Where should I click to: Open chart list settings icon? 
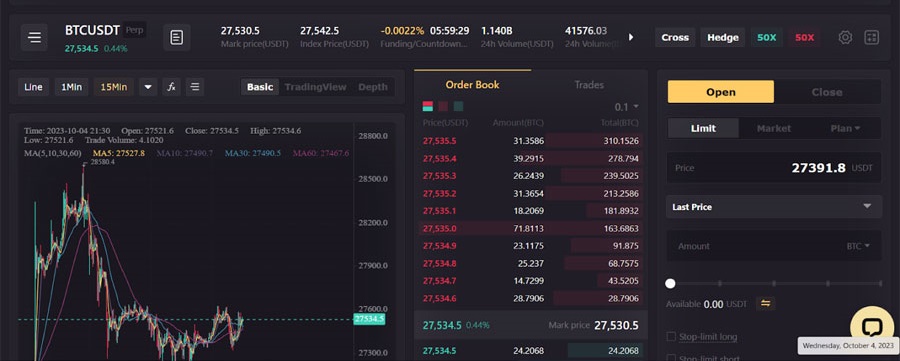click(x=195, y=87)
